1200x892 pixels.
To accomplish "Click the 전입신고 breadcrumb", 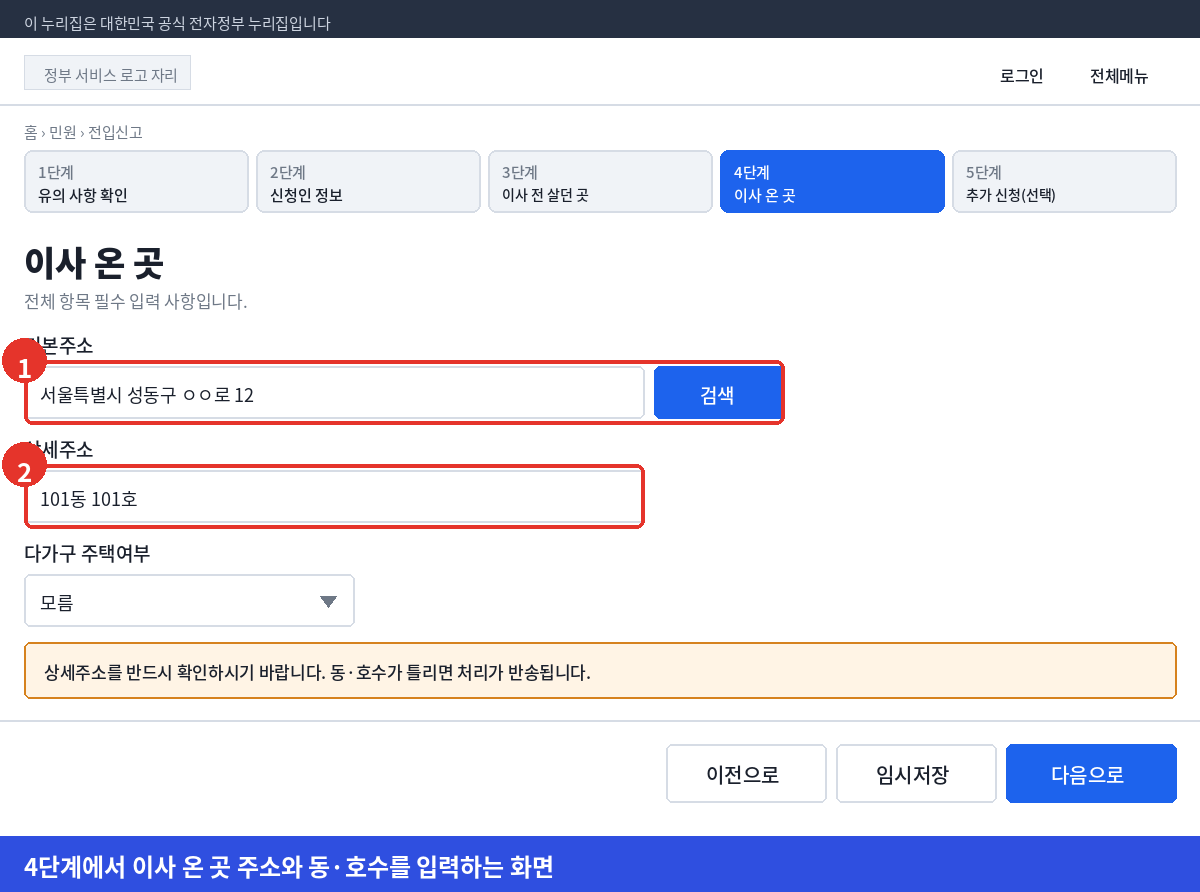I will (115, 132).
